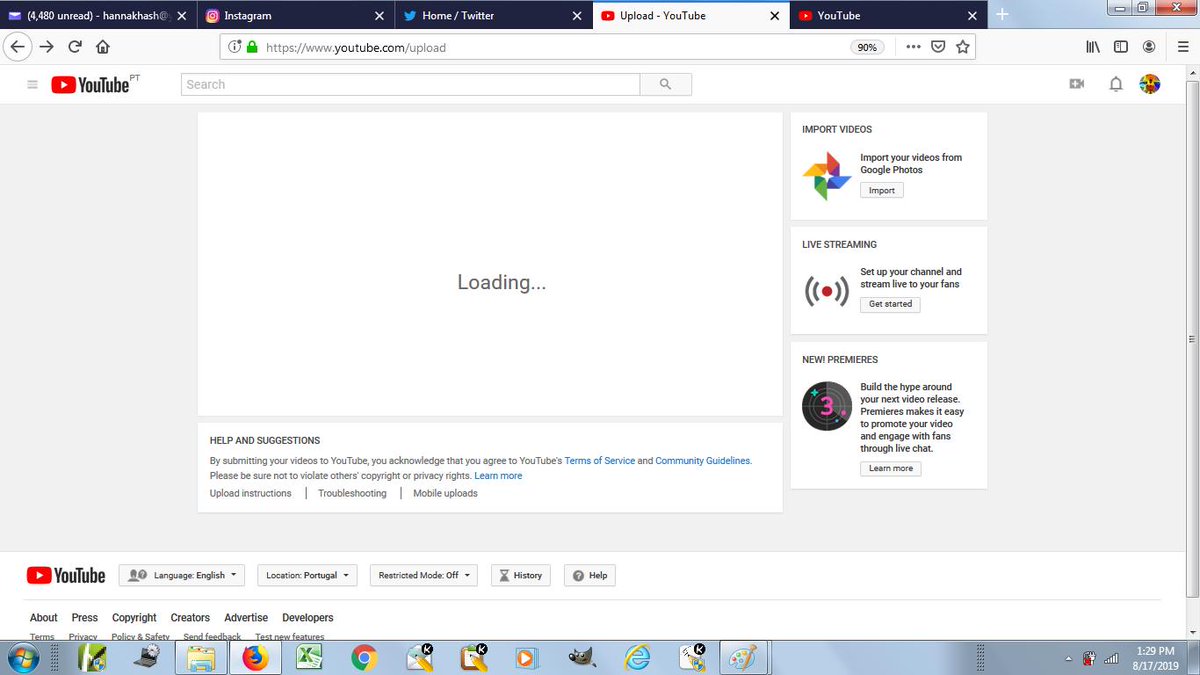This screenshot has width=1200, height=675.
Task: Click the Copyright footer link
Action: click(134, 618)
